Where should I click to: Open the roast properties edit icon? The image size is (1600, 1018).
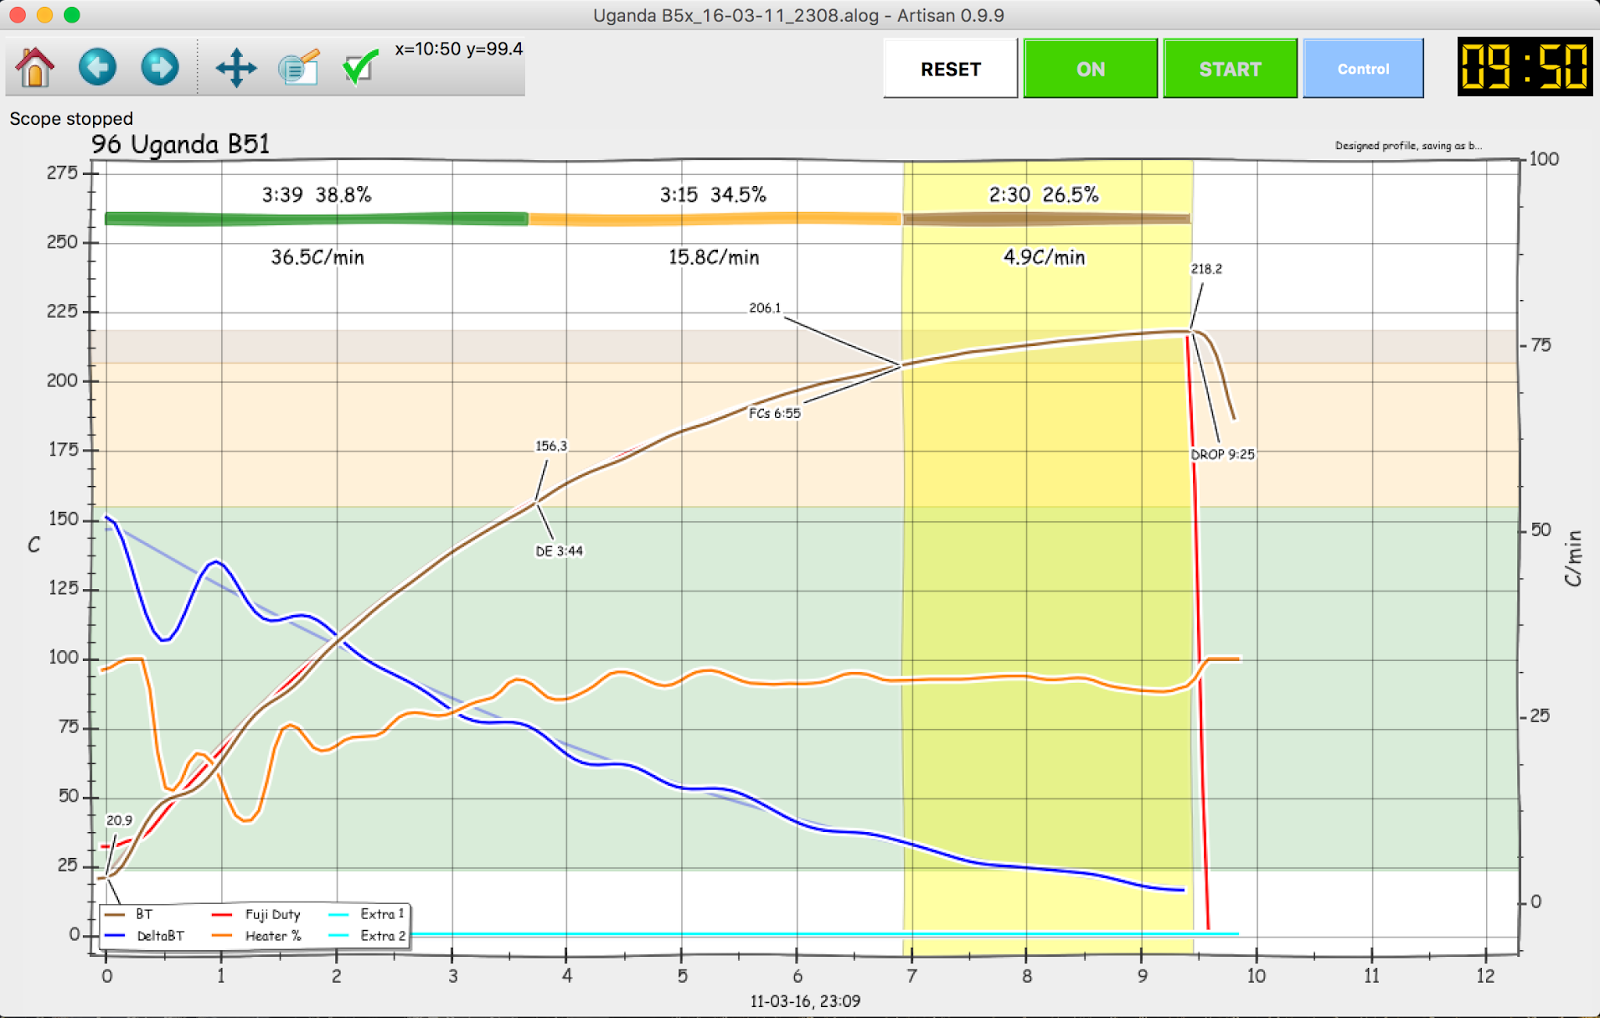[297, 67]
